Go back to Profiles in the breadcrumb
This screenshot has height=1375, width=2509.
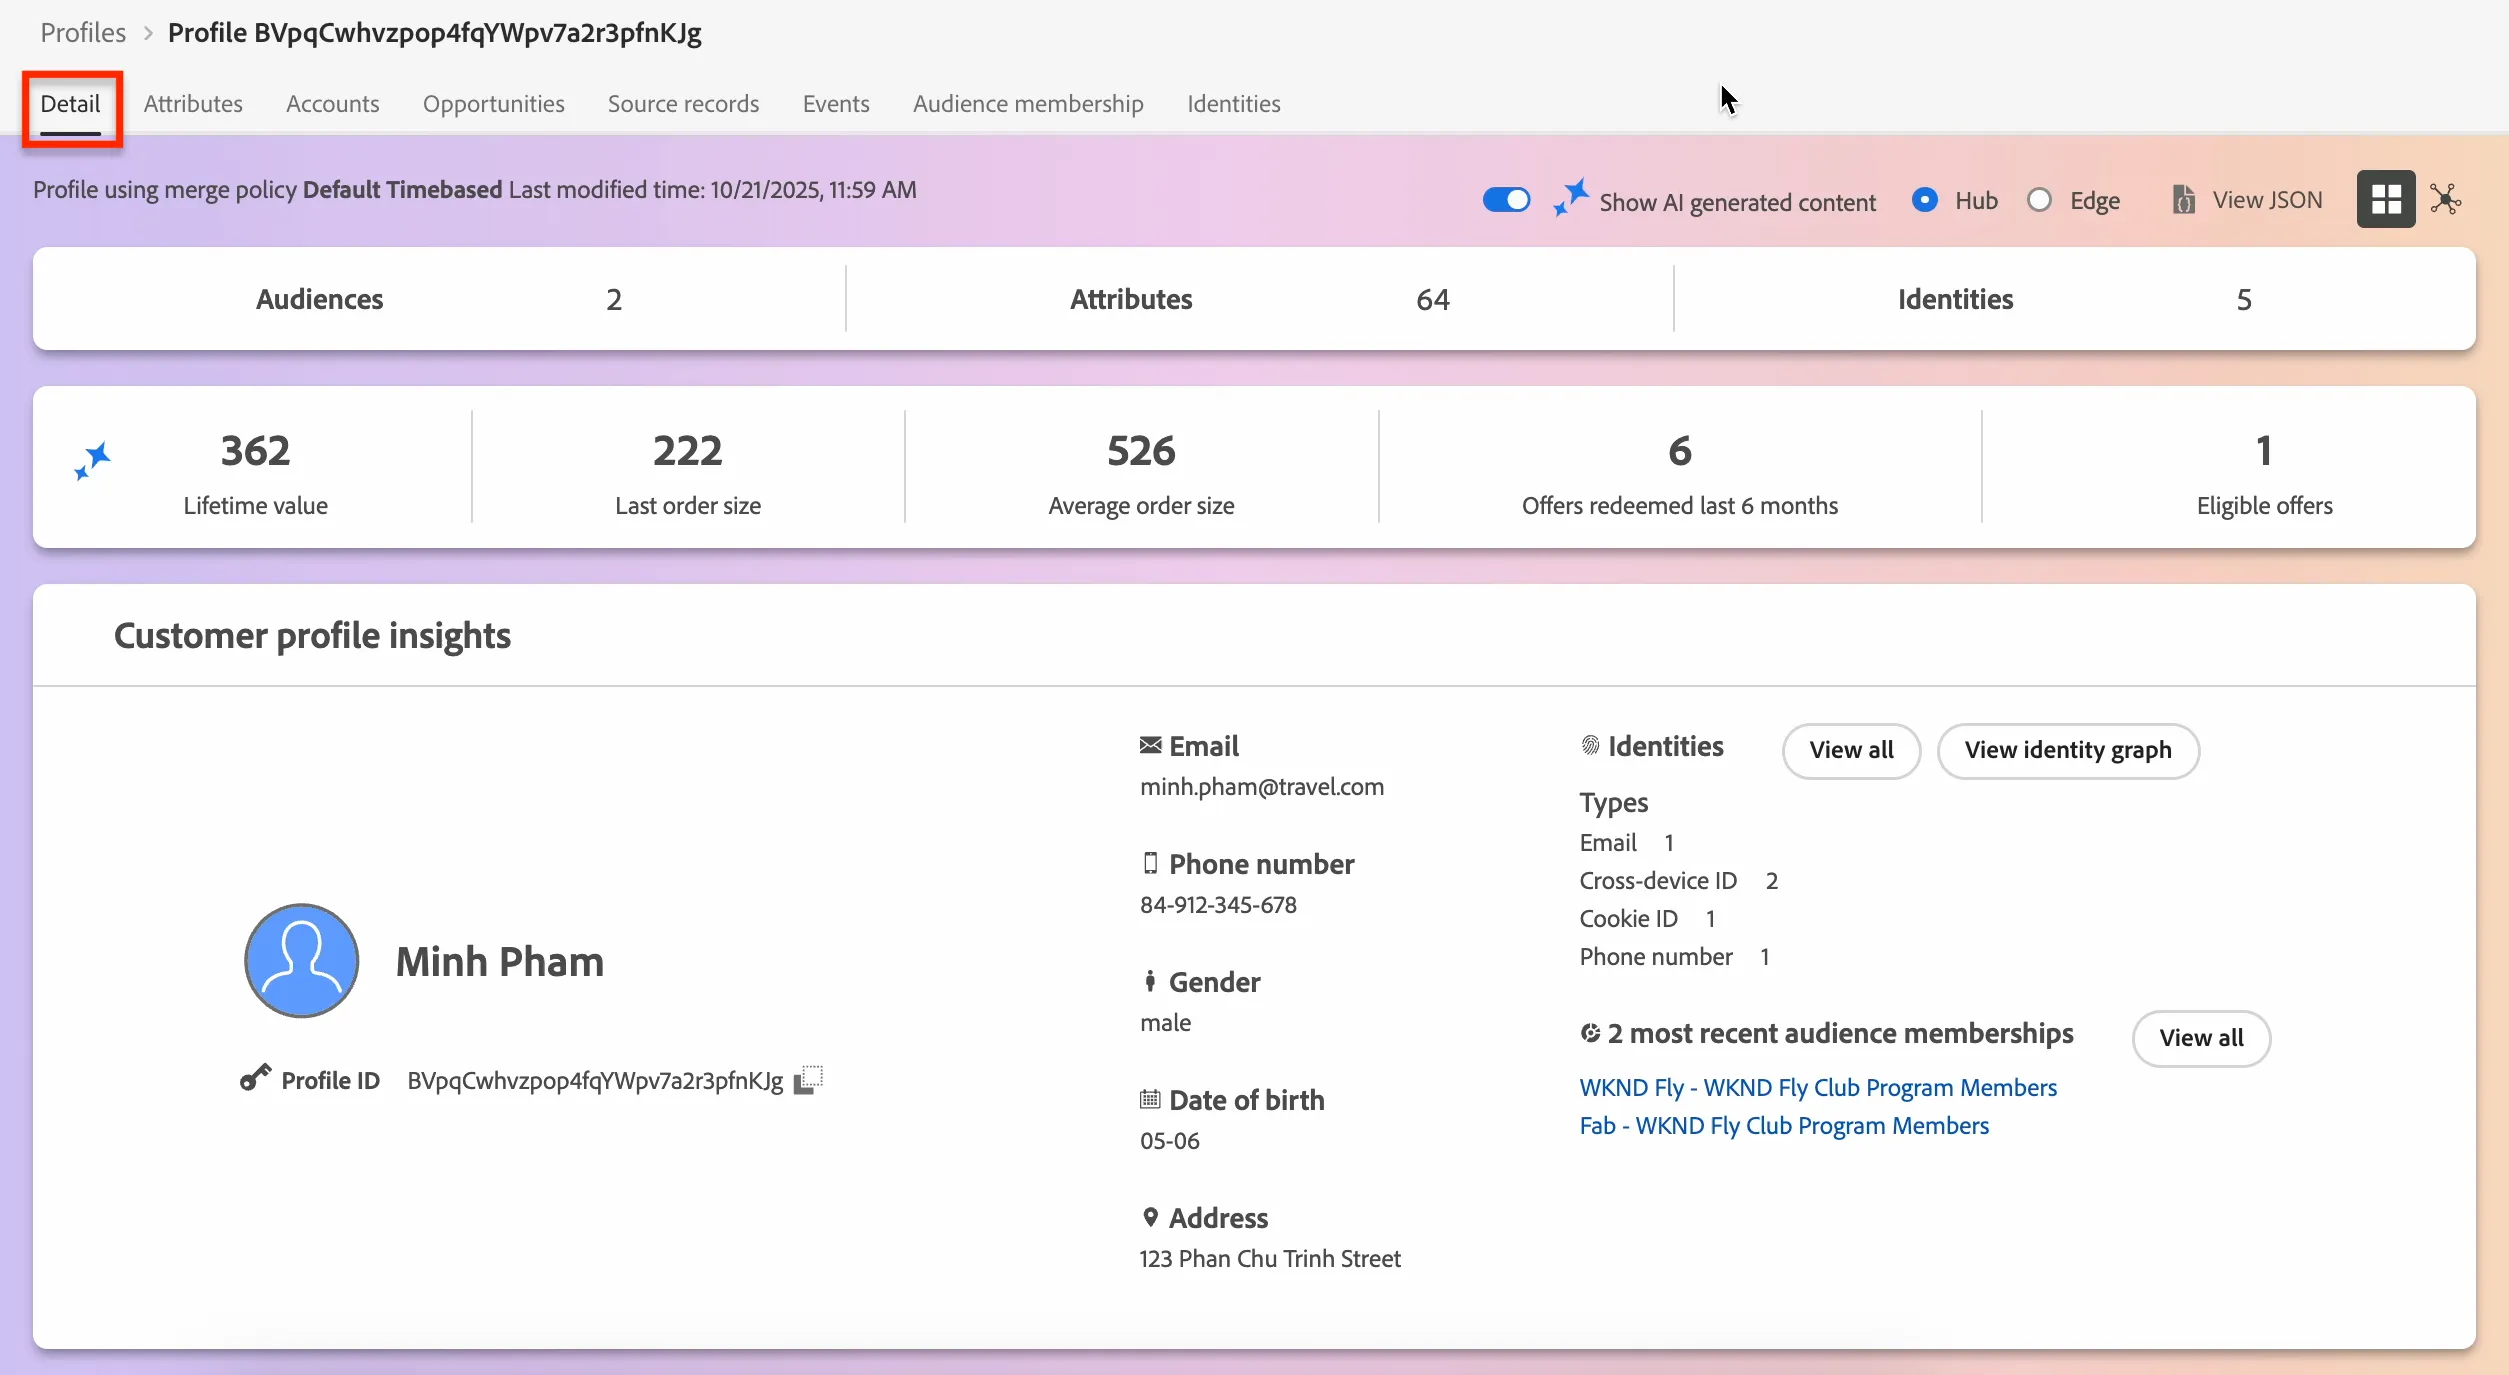pos(83,33)
